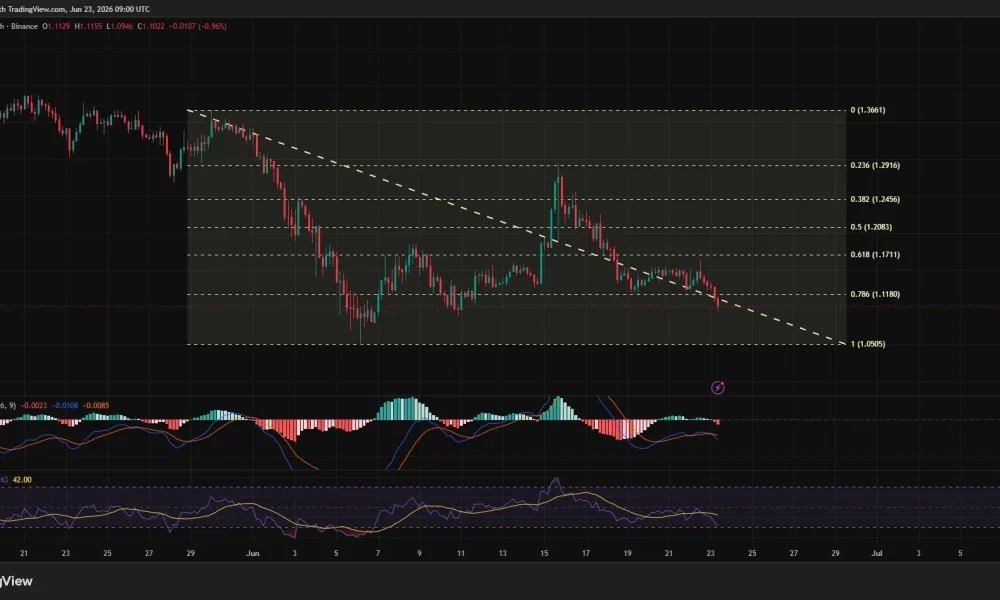Click the MACD line value '-0.0108'
Screen dimensions: 1000x600
coord(65,406)
